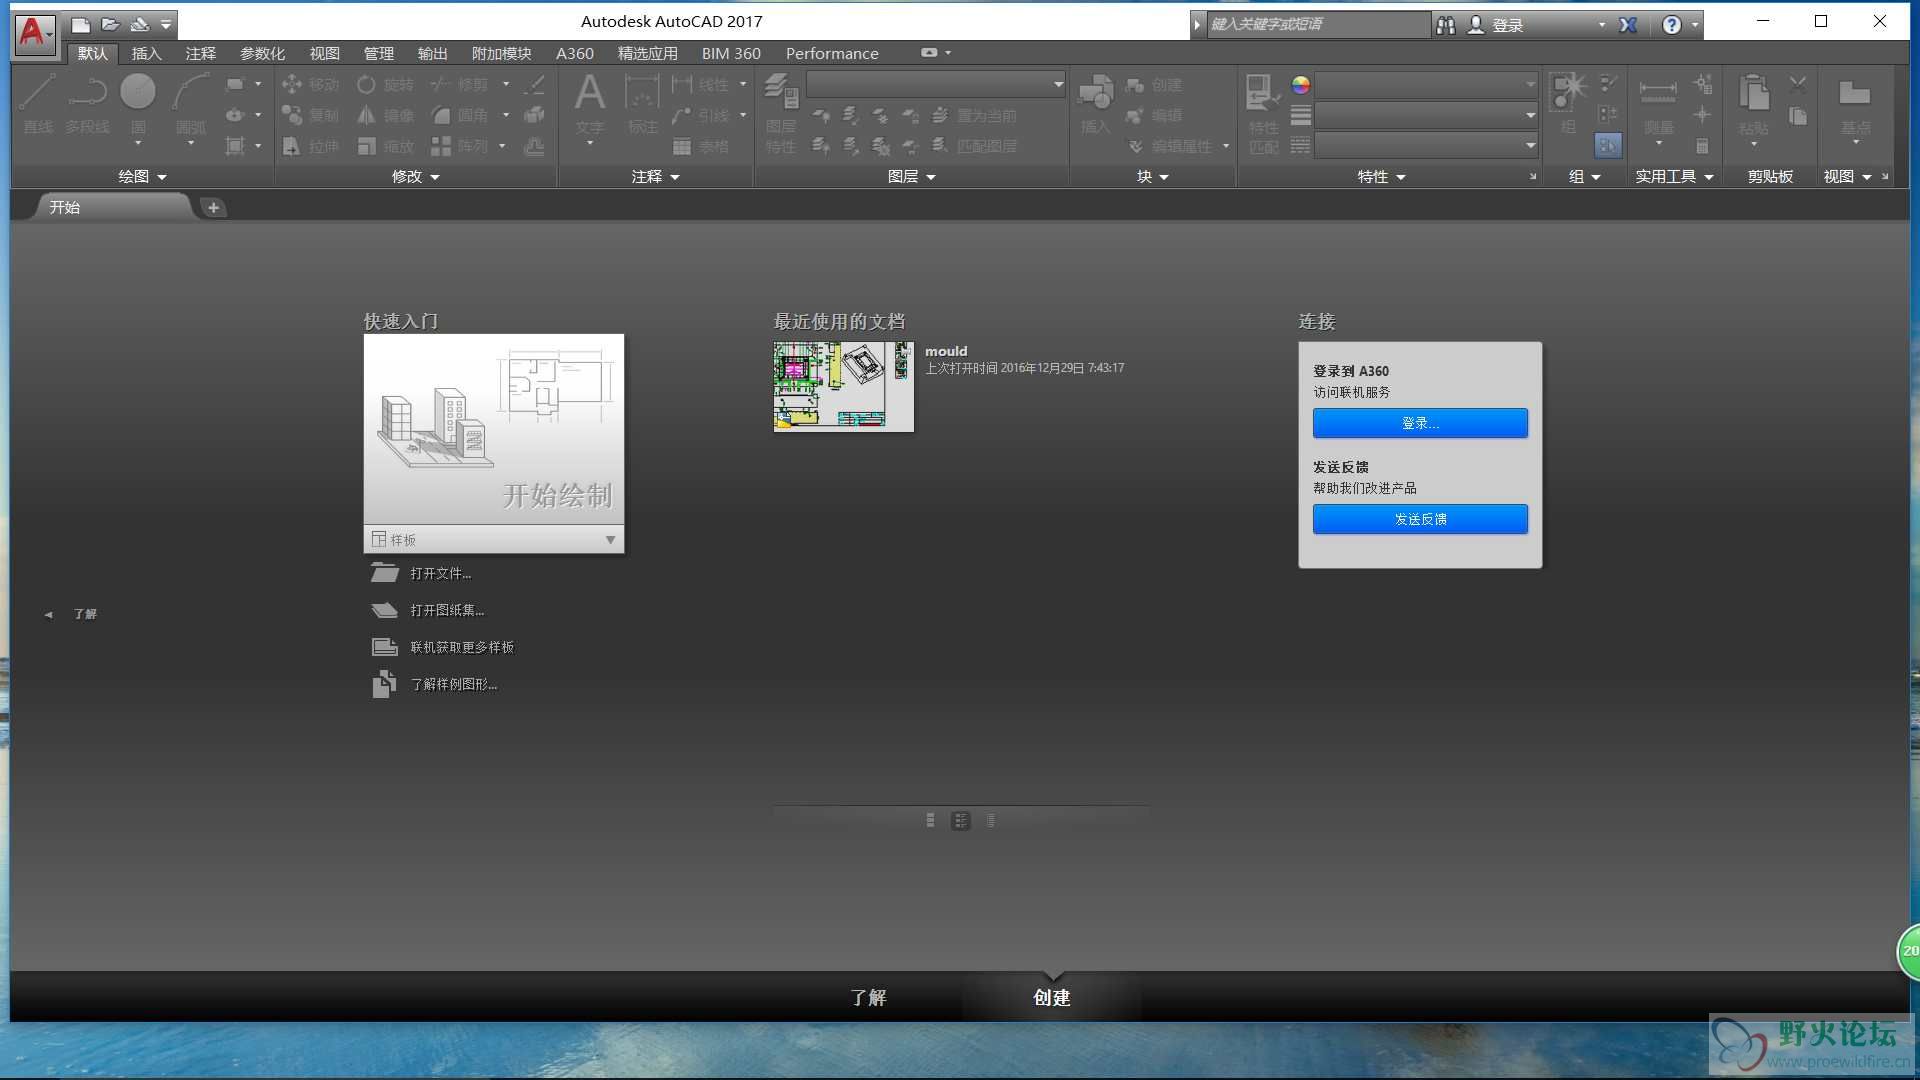This screenshot has height=1080, width=1920.
Task: Click the sheet set manager icon in quick access toolbar
Action: click(x=139, y=25)
